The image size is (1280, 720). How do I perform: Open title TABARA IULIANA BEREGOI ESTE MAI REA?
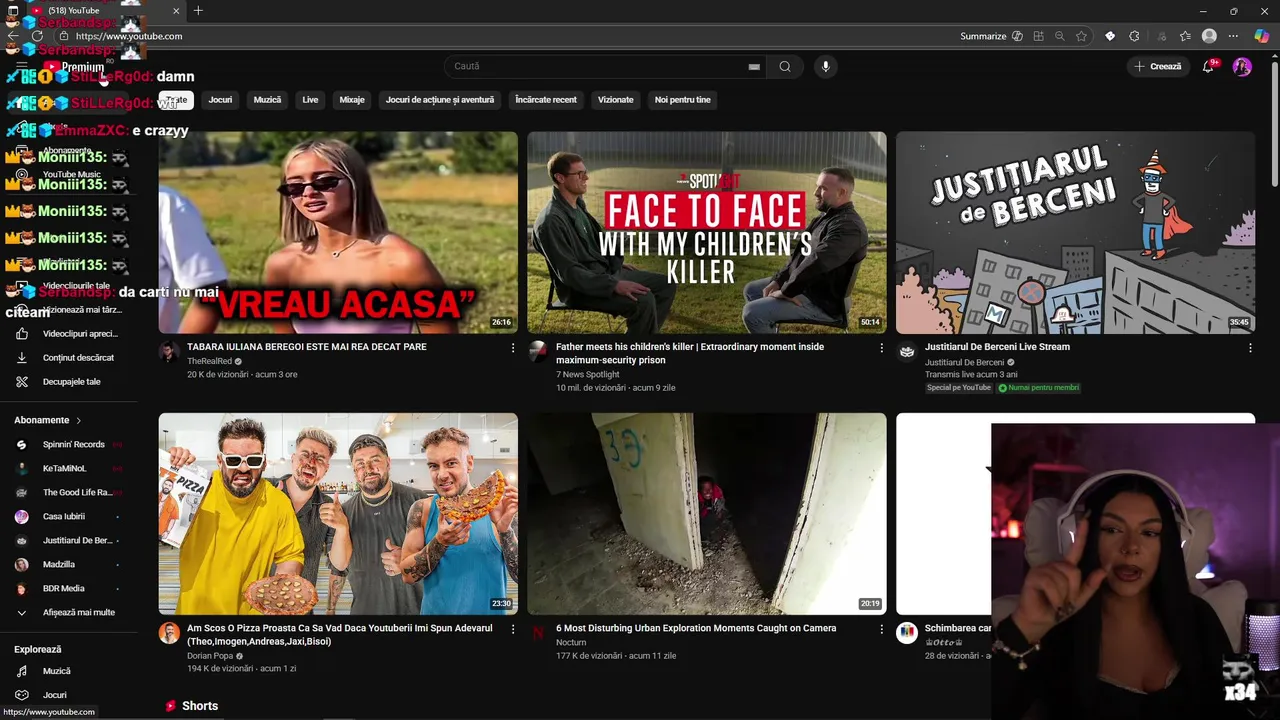[x=307, y=347]
